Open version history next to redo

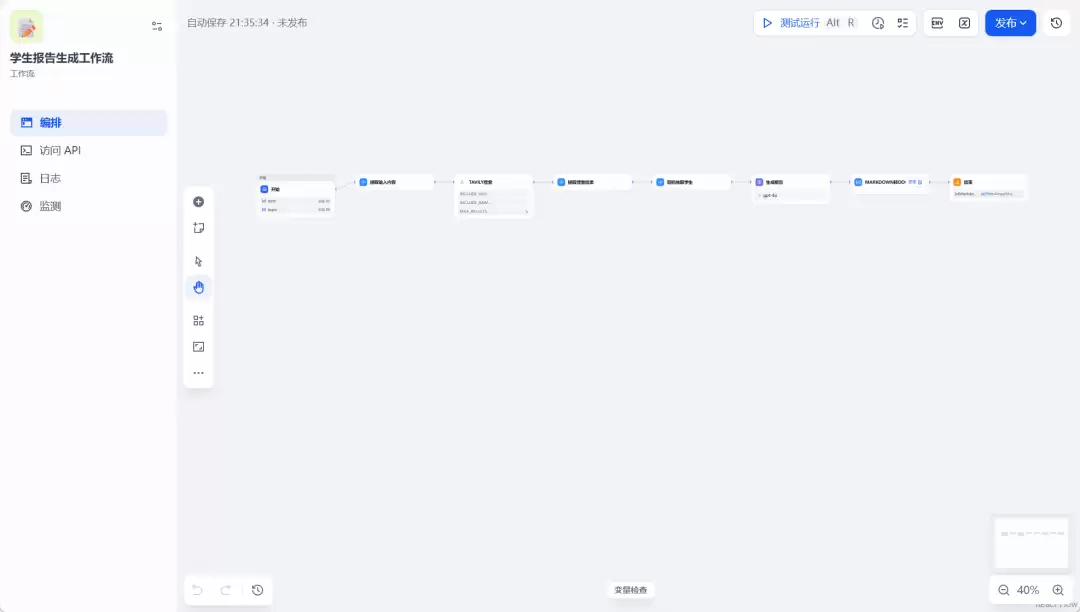click(258, 590)
